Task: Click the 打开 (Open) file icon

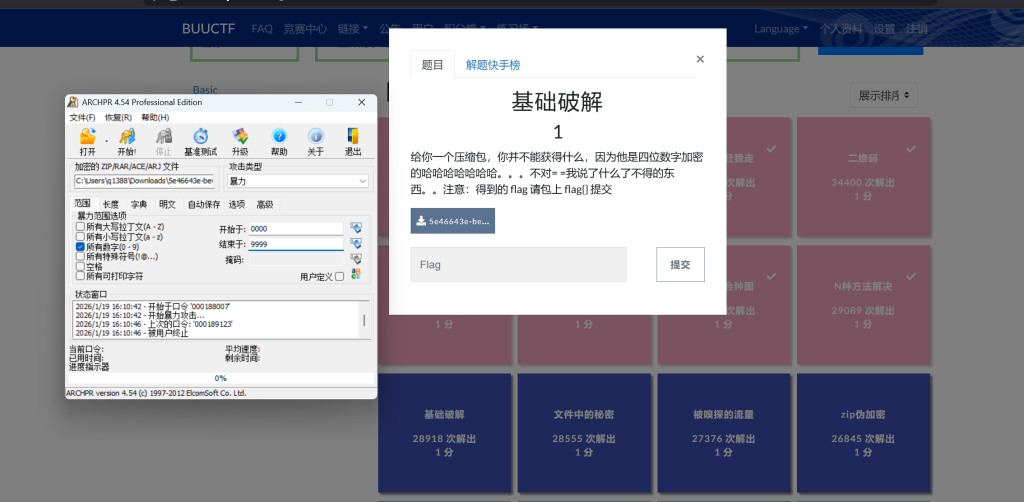Action: [x=88, y=137]
